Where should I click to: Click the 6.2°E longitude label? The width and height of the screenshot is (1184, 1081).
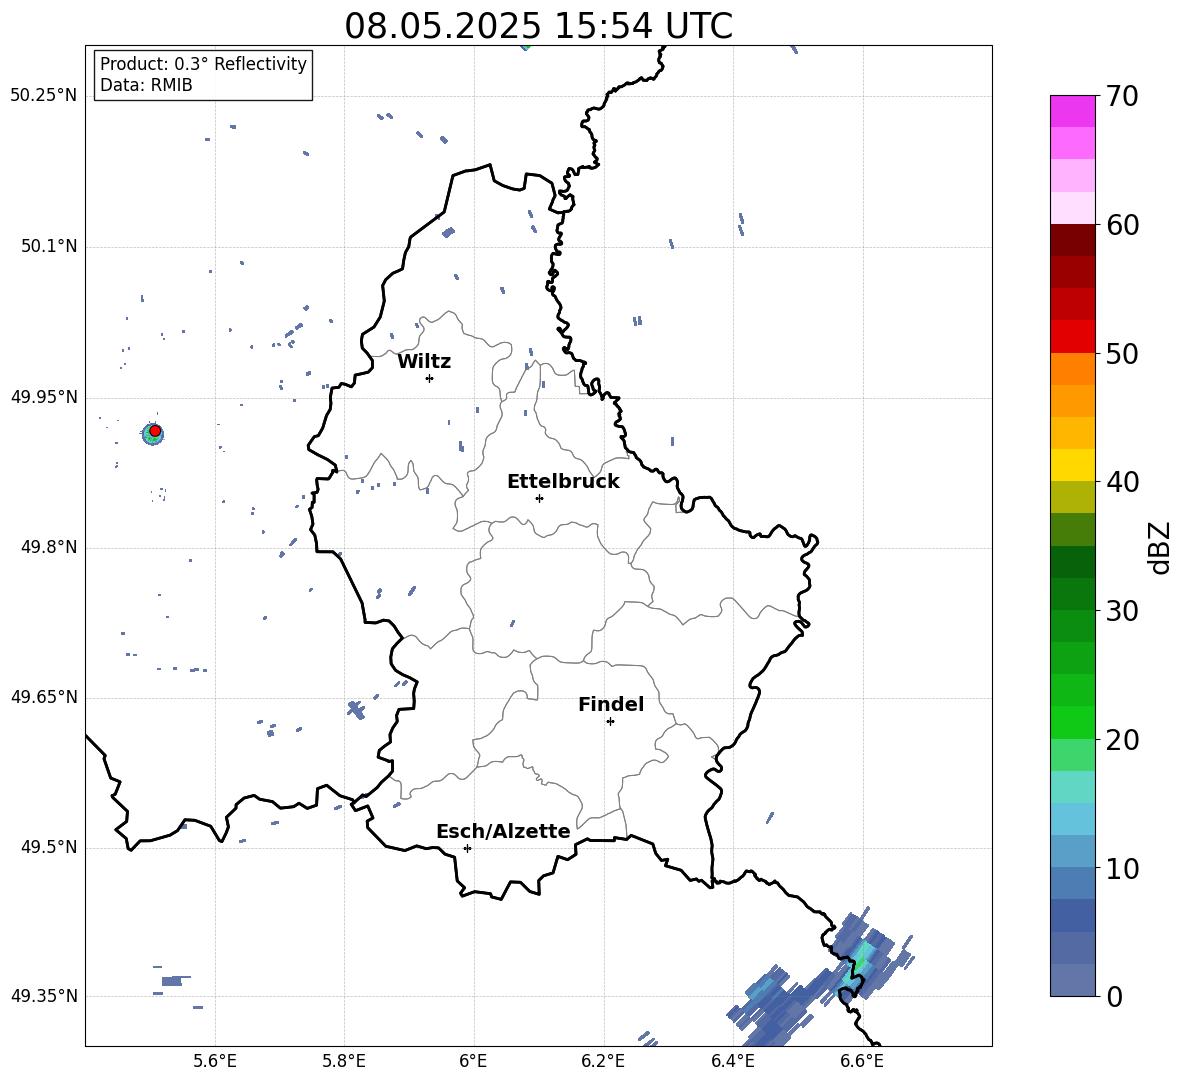603,1061
